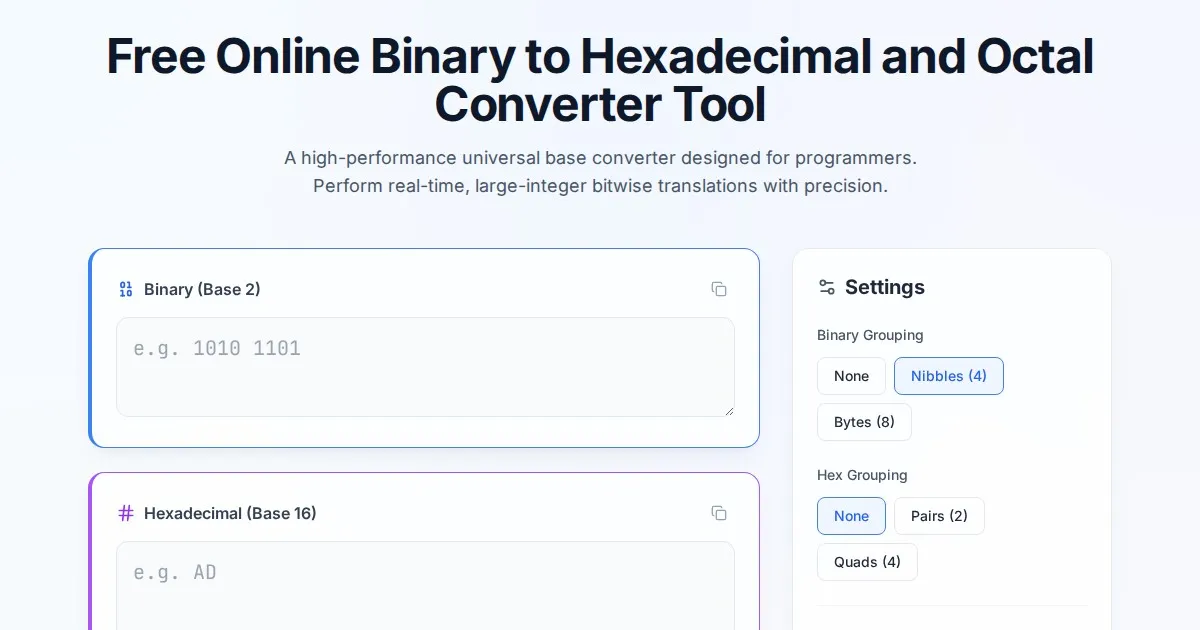1200x630 pixels.
Task: Set Binary Grouping to None
Action: (851, 376)
